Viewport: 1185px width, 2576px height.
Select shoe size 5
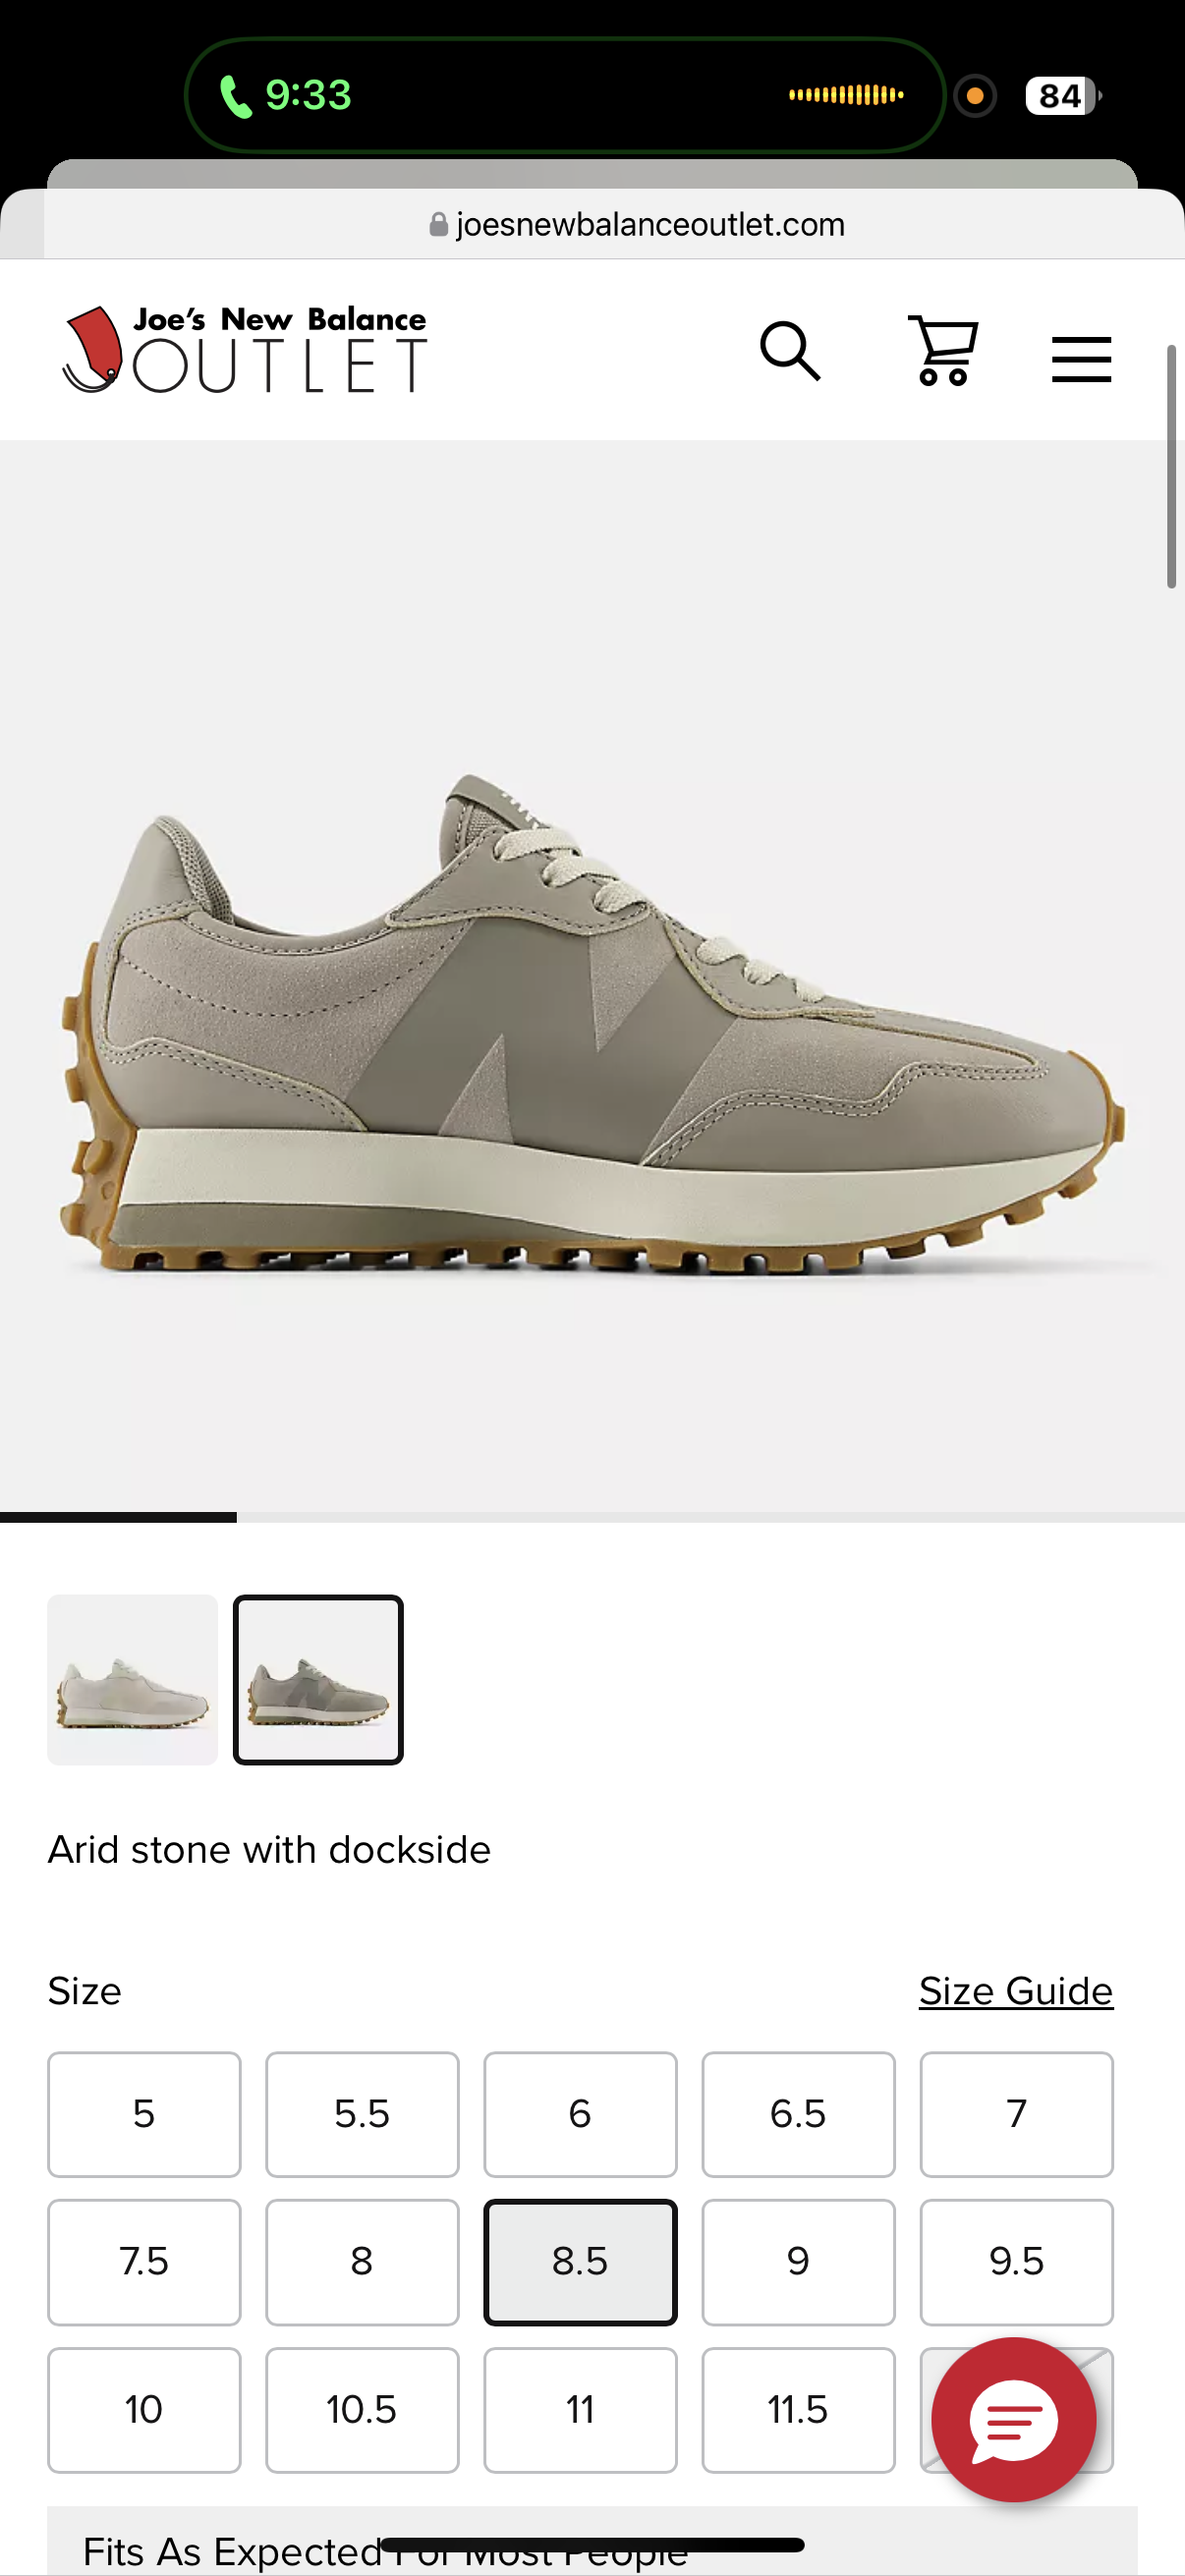click(x=144, y=2114)
